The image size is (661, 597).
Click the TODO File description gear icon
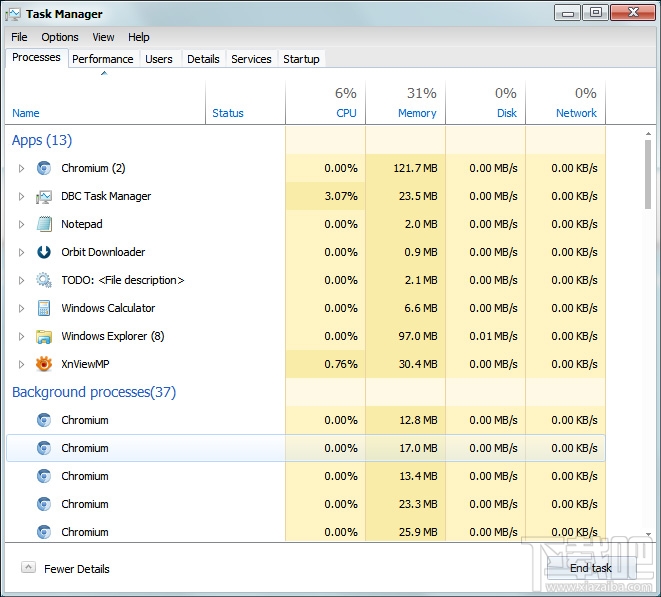tap(44, 280)
